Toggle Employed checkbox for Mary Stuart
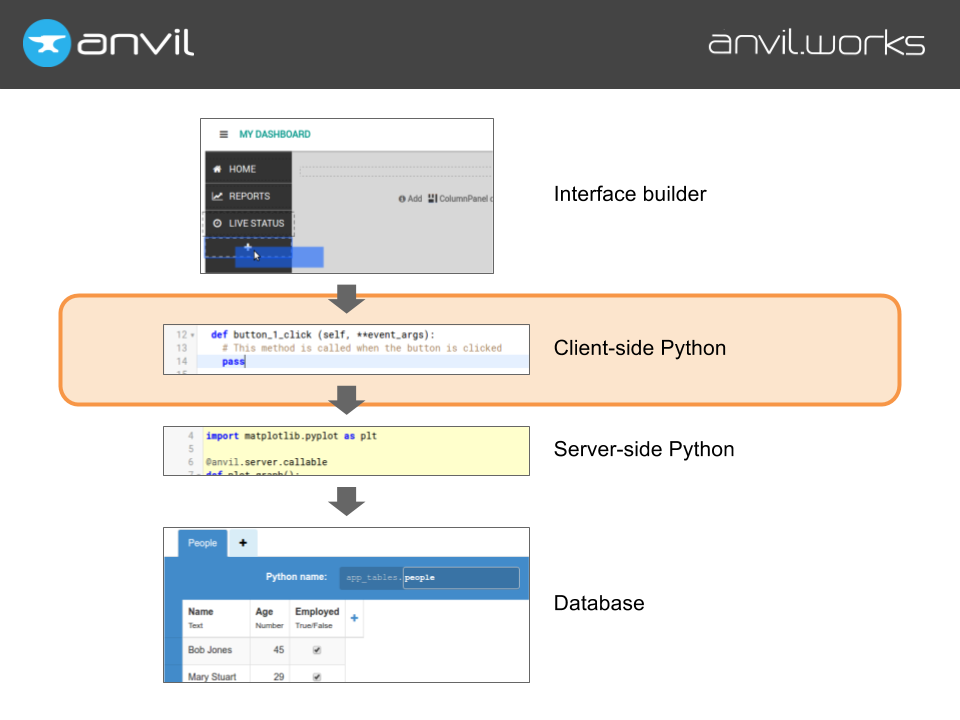 pos(317,677)
